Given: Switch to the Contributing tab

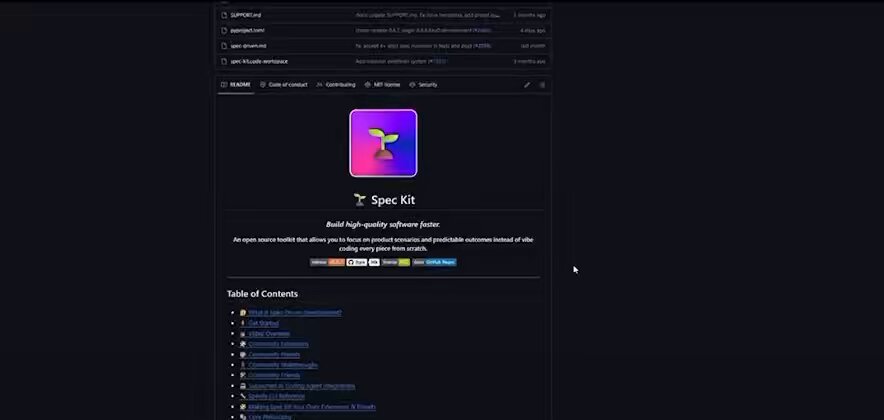Looking at the screenshot, I should (336, 85).
